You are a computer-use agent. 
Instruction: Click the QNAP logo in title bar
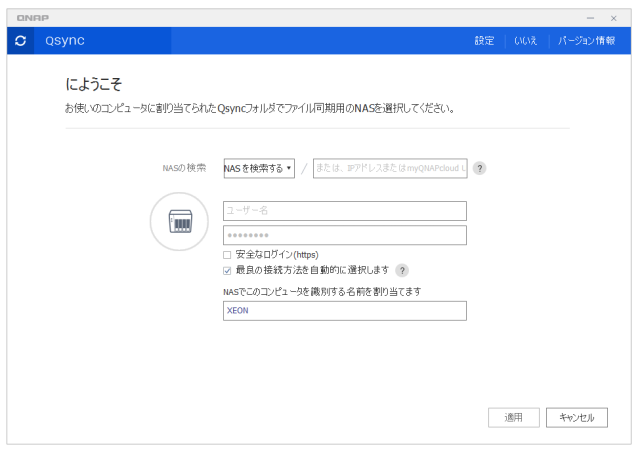click(33, 18)
